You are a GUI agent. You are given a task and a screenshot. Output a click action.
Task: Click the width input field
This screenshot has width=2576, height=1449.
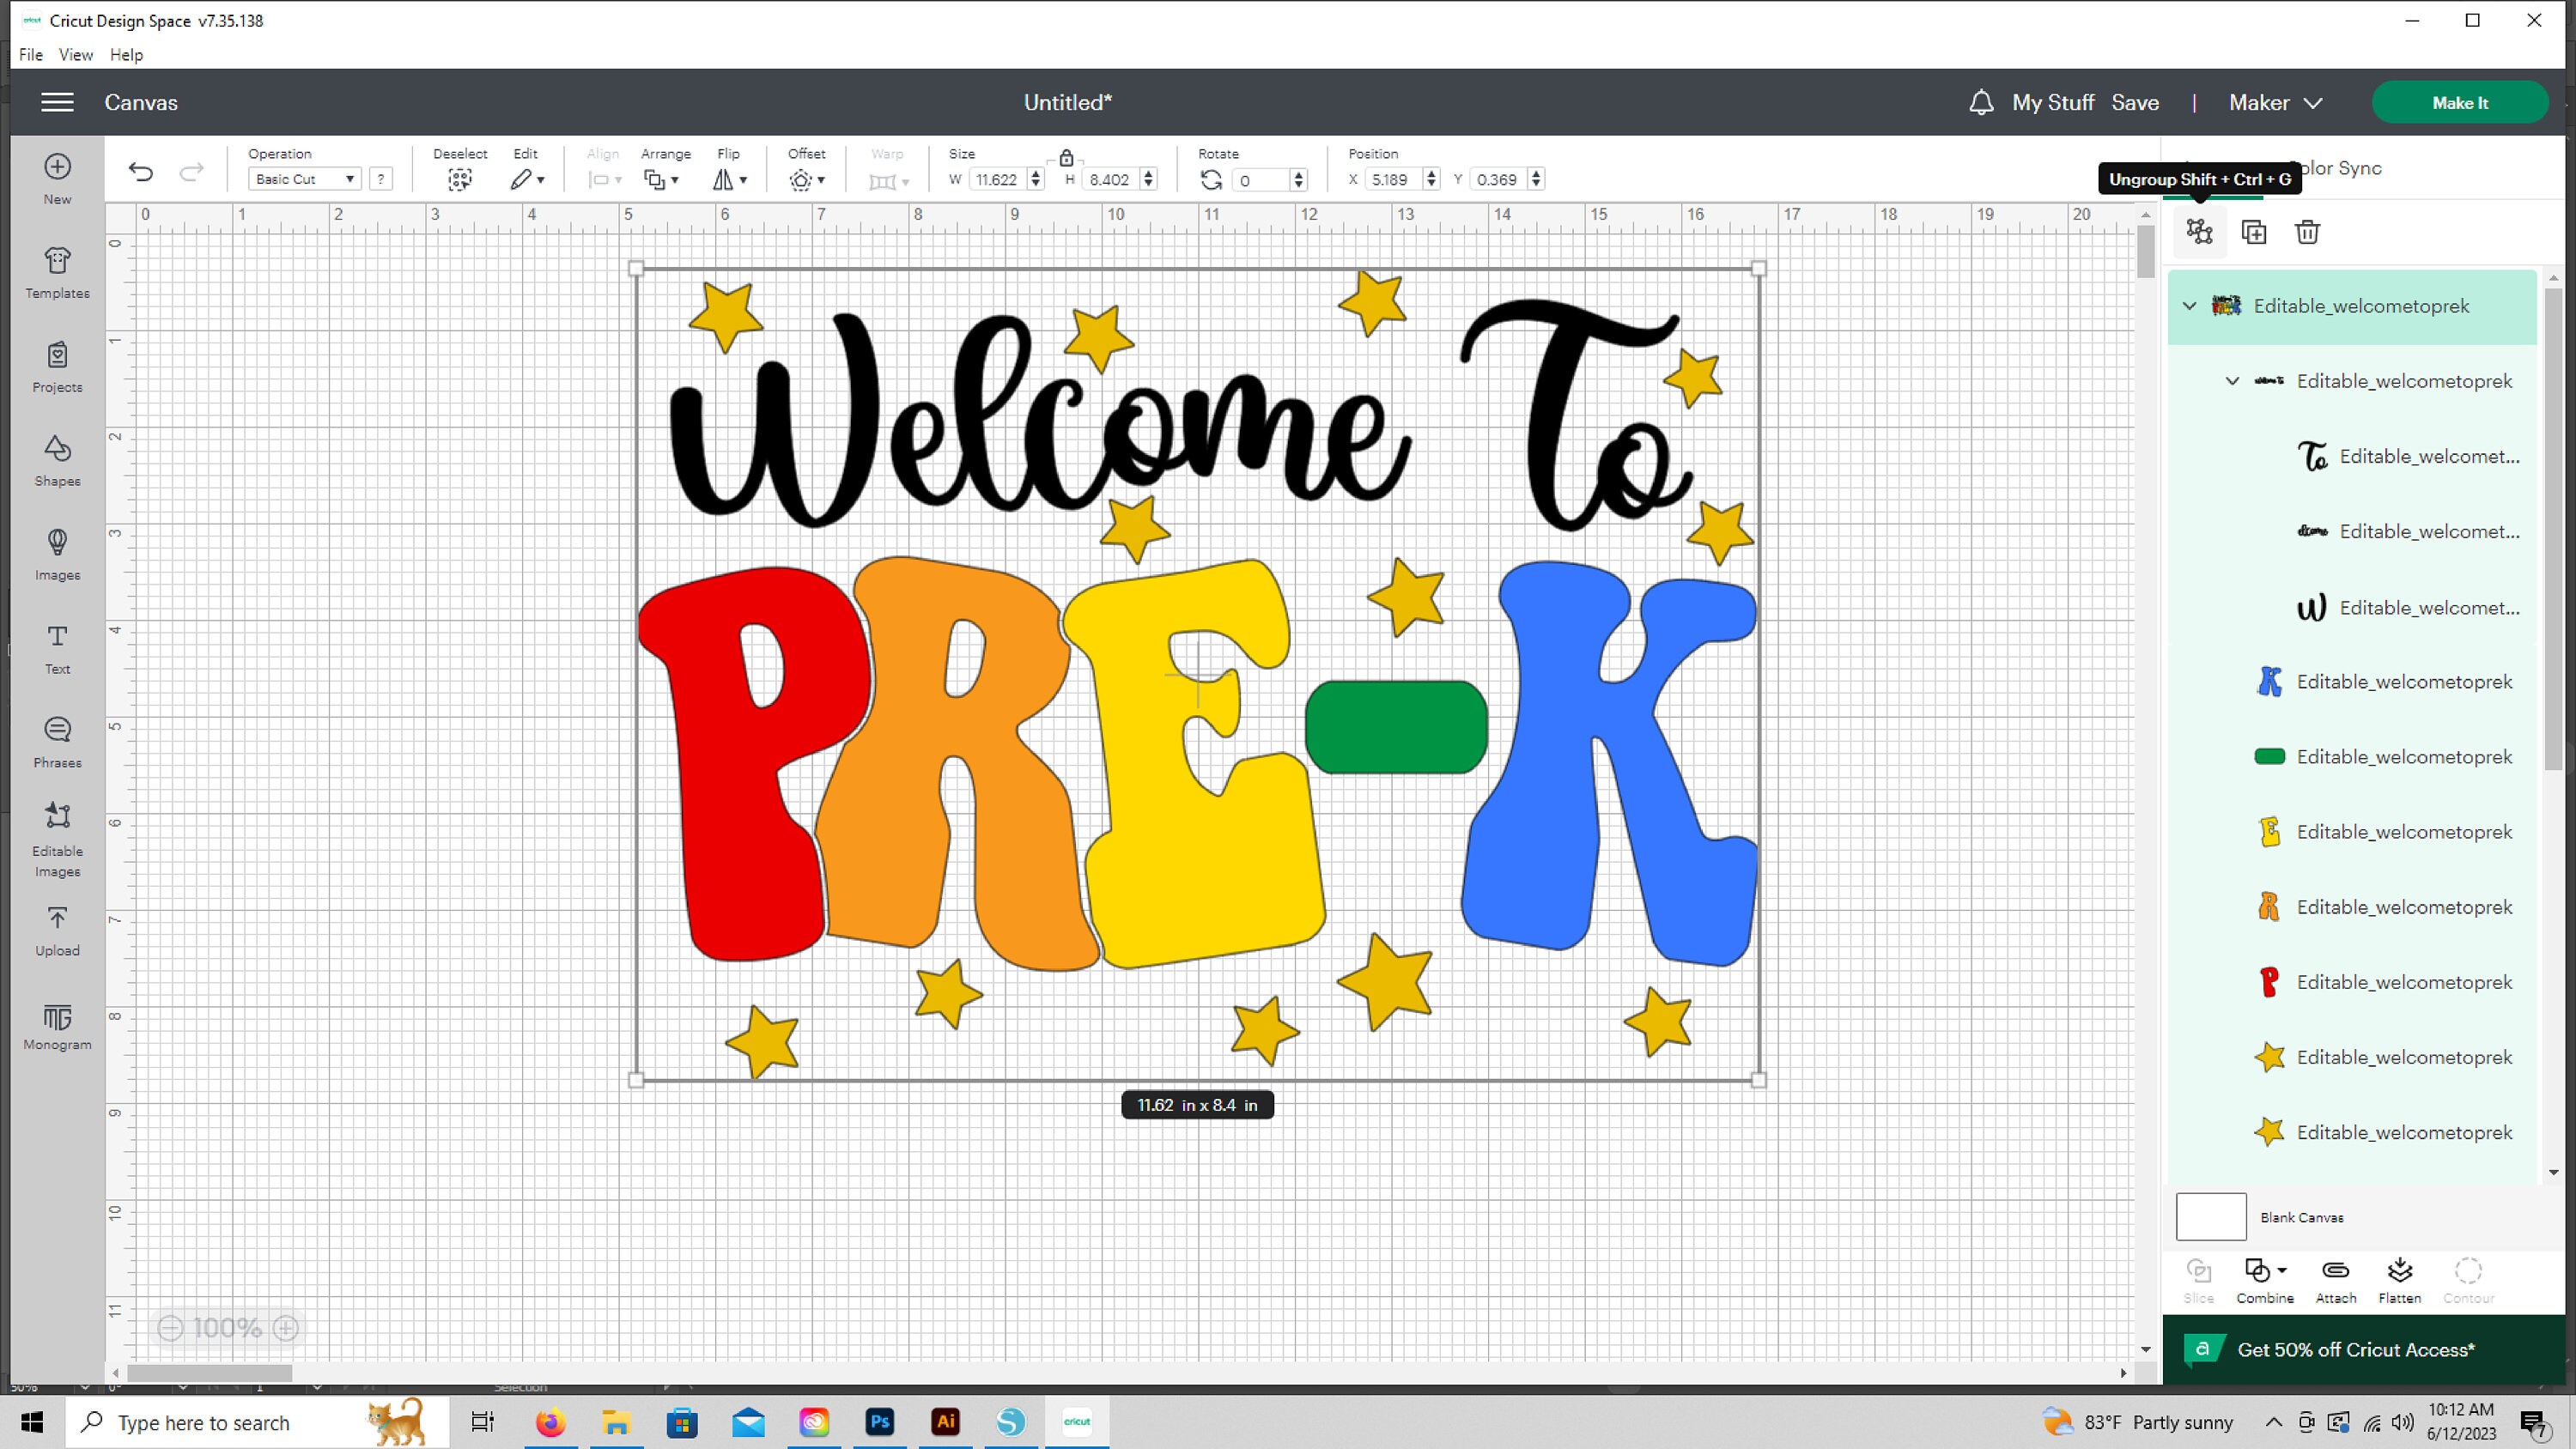click(x=999, y=179)
